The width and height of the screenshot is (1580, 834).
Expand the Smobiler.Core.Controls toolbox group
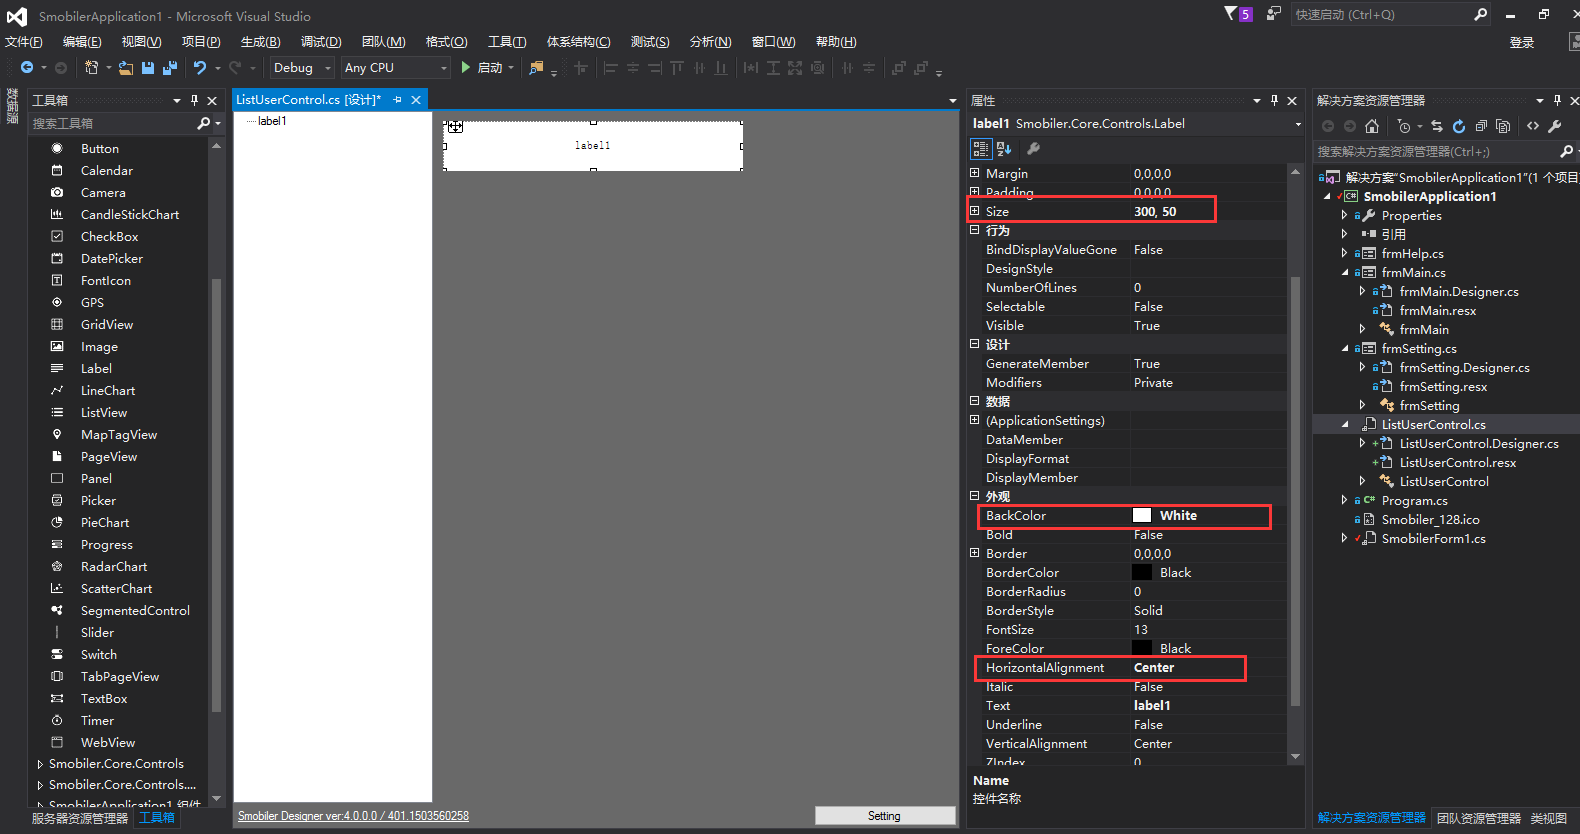(x=40, y=764)
